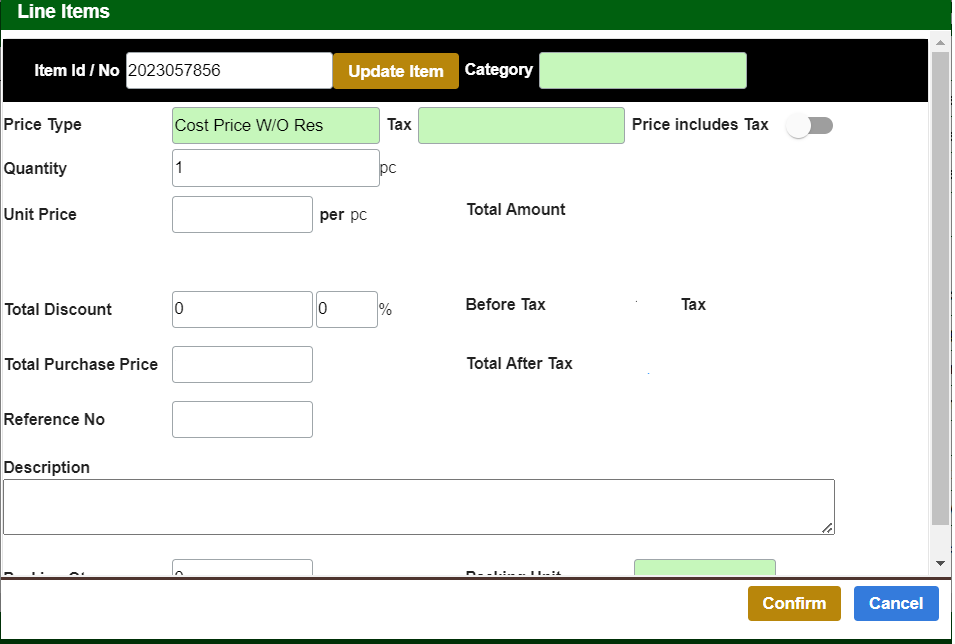Click the scrollbar up arrow

pyautogui.click(x=940, y=43)
